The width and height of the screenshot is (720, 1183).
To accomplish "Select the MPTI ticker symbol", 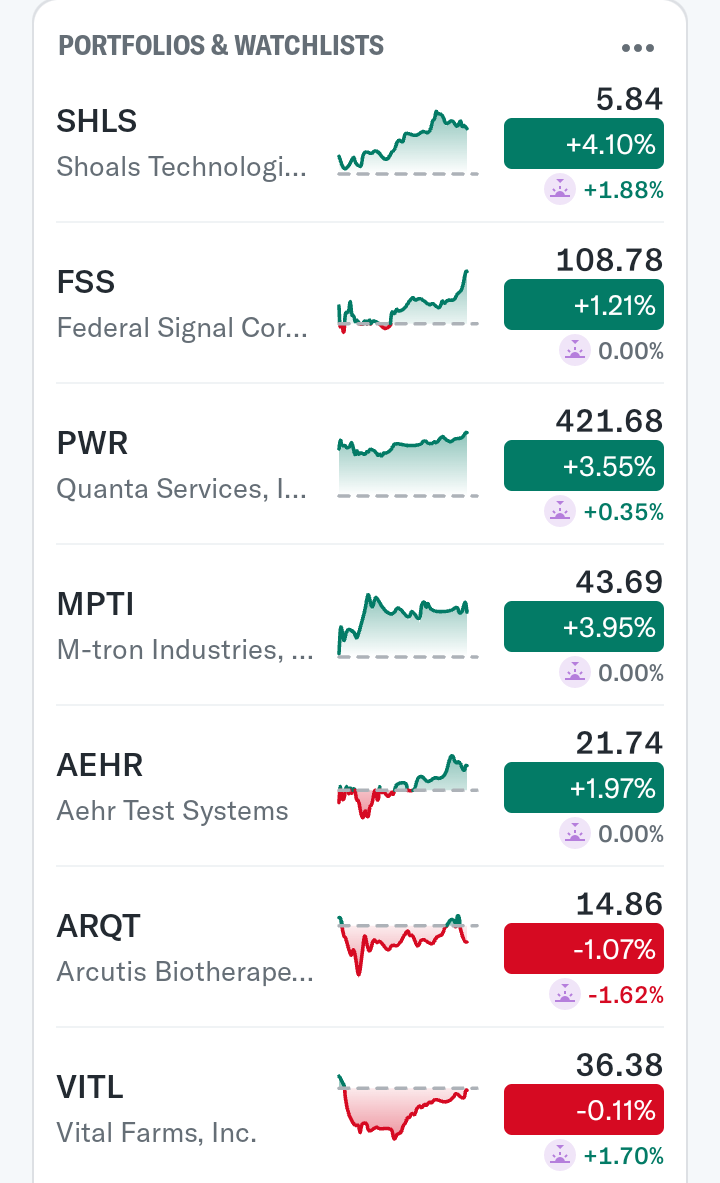I will (x=96, y=604).
